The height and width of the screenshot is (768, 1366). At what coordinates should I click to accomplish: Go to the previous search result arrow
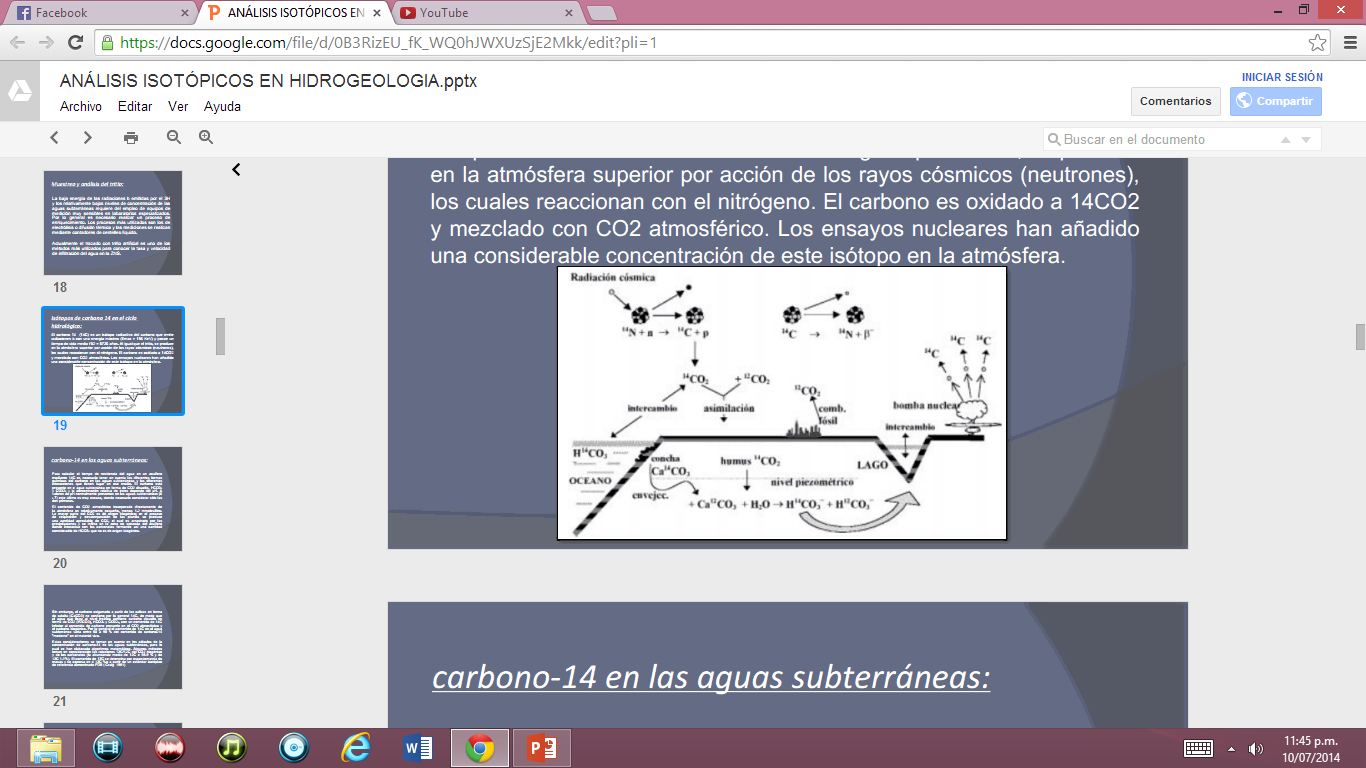(1285, 139)
